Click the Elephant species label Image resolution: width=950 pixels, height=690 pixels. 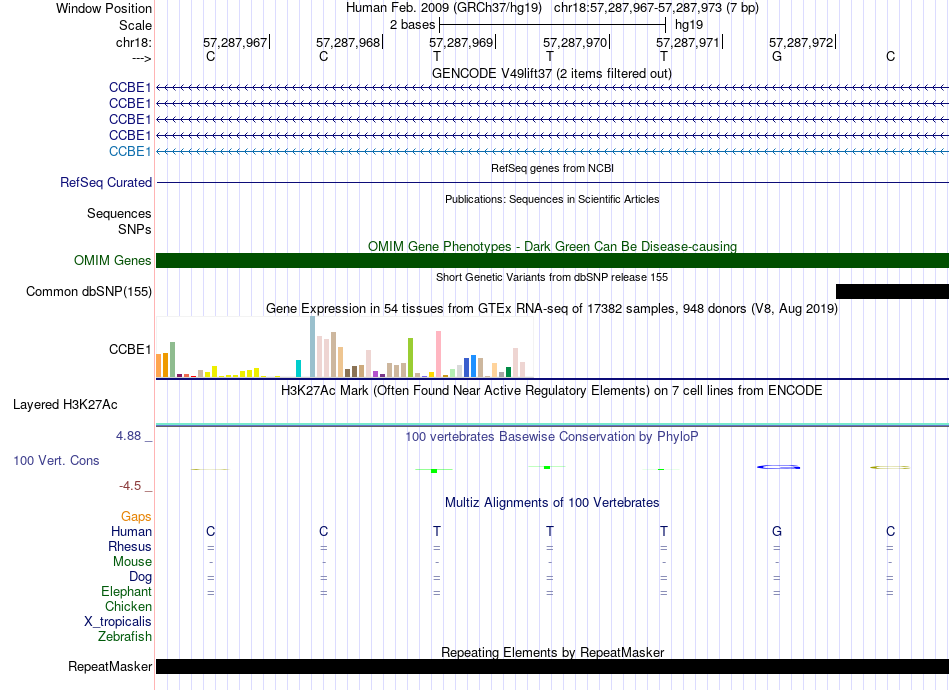(127, 592)
